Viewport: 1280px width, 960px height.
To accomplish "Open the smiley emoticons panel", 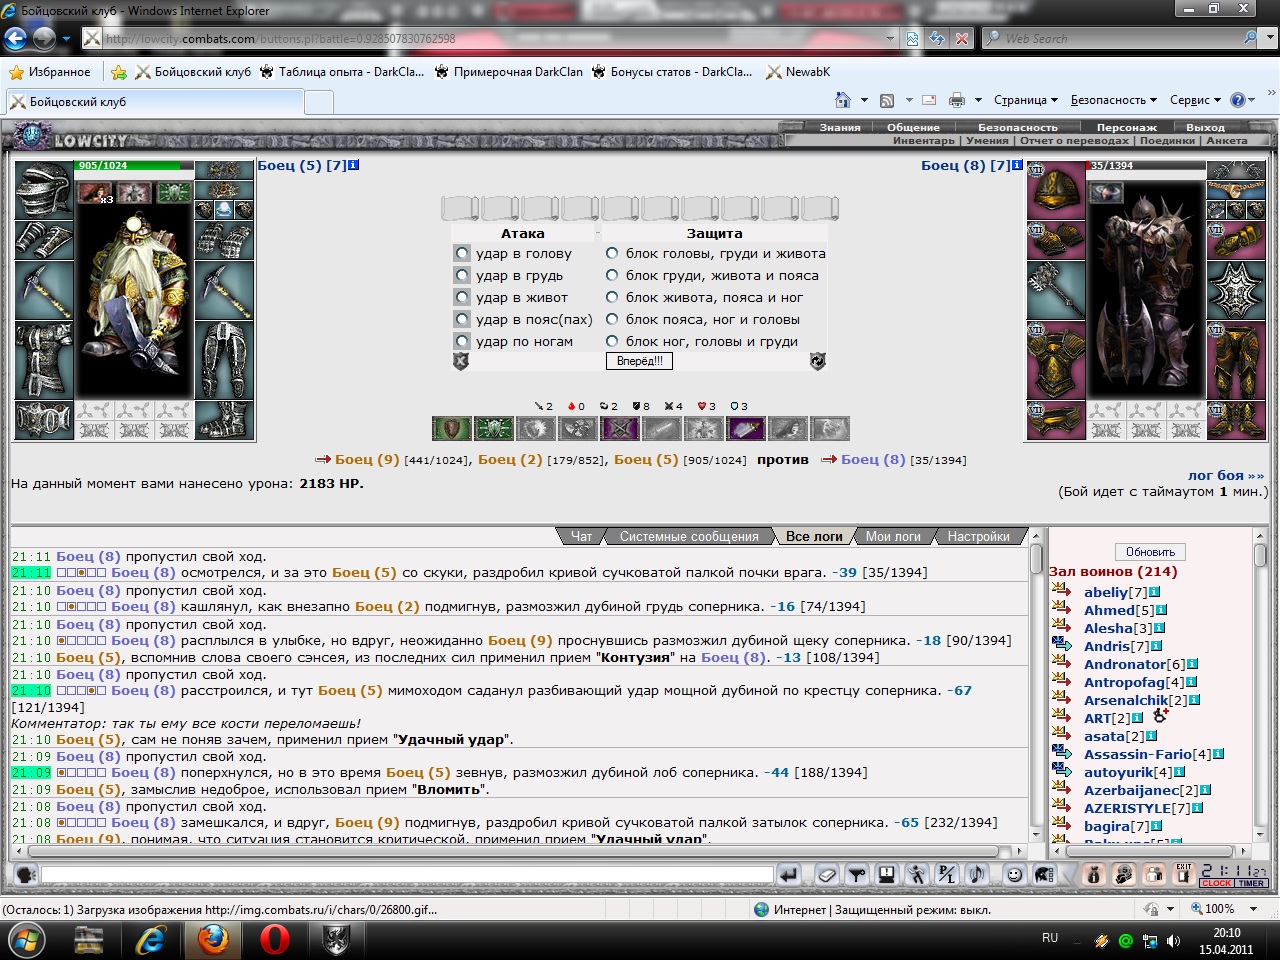I will click(x=1015, y=875).
